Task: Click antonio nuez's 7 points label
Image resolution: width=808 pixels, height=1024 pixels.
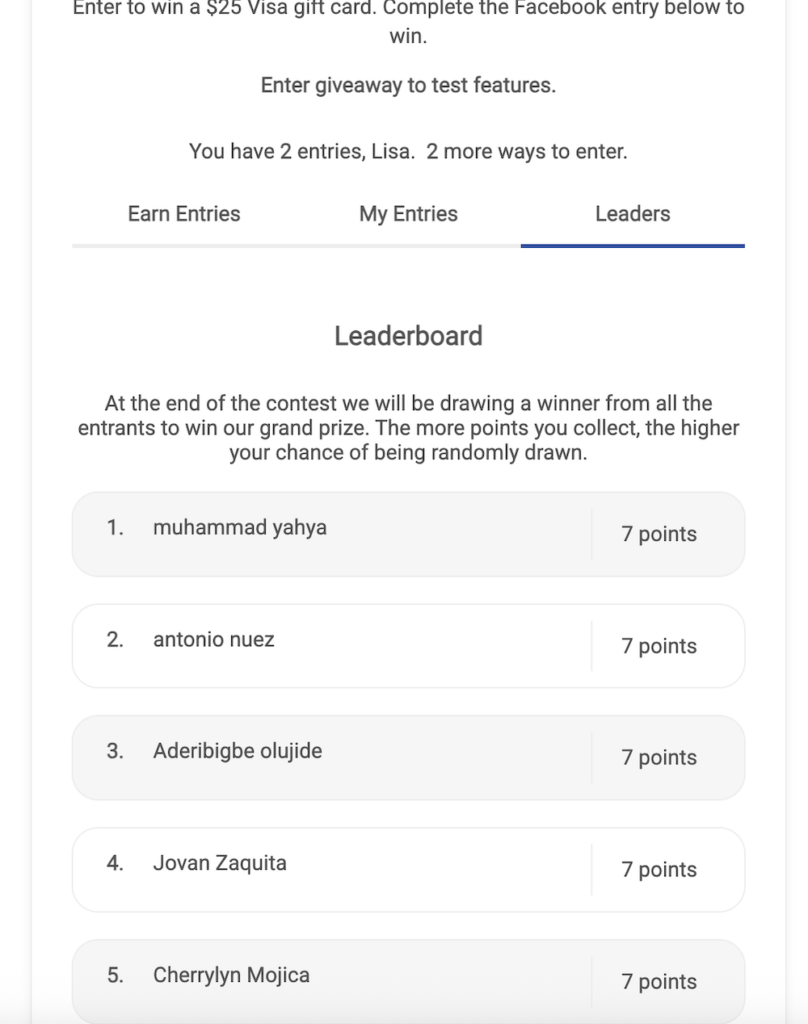Action: pyautogui.click(x=659, y=646)
